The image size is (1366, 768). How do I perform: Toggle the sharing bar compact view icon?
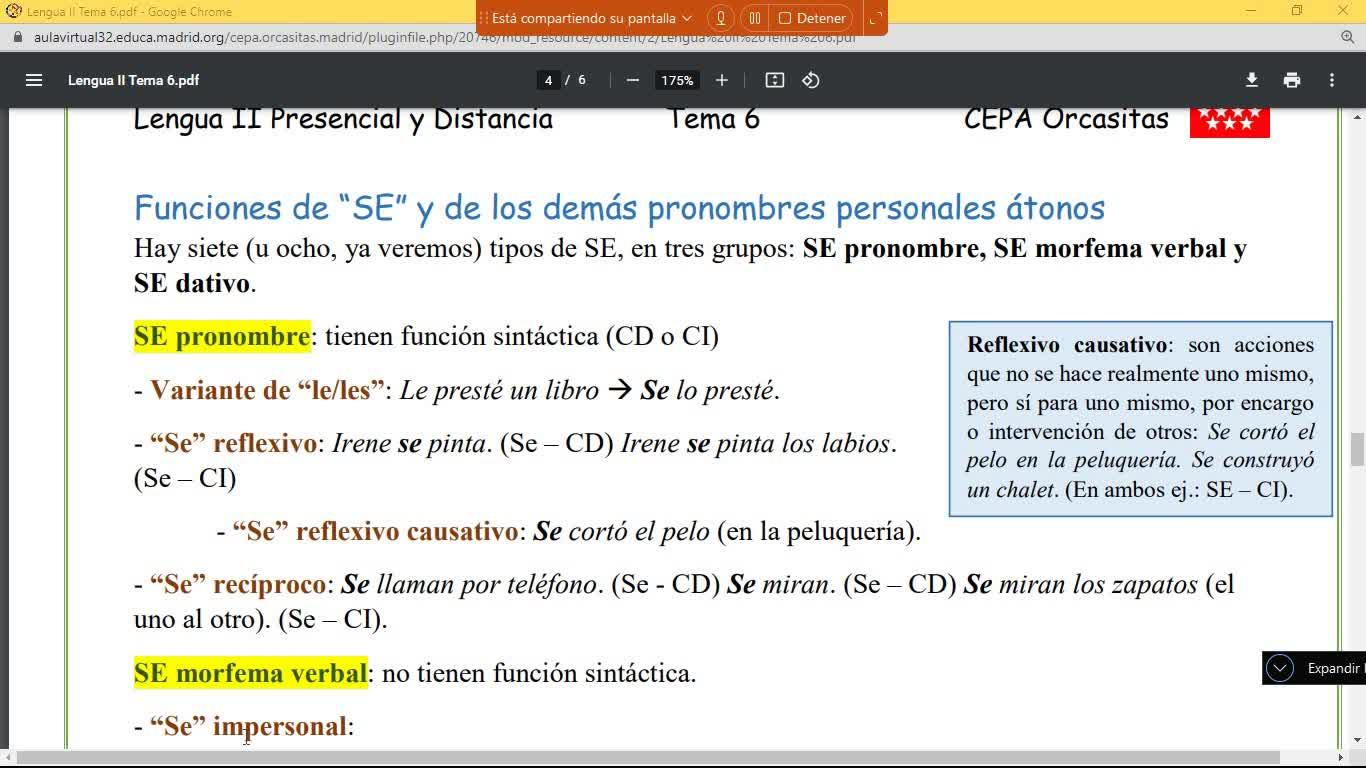pos(875,18)
